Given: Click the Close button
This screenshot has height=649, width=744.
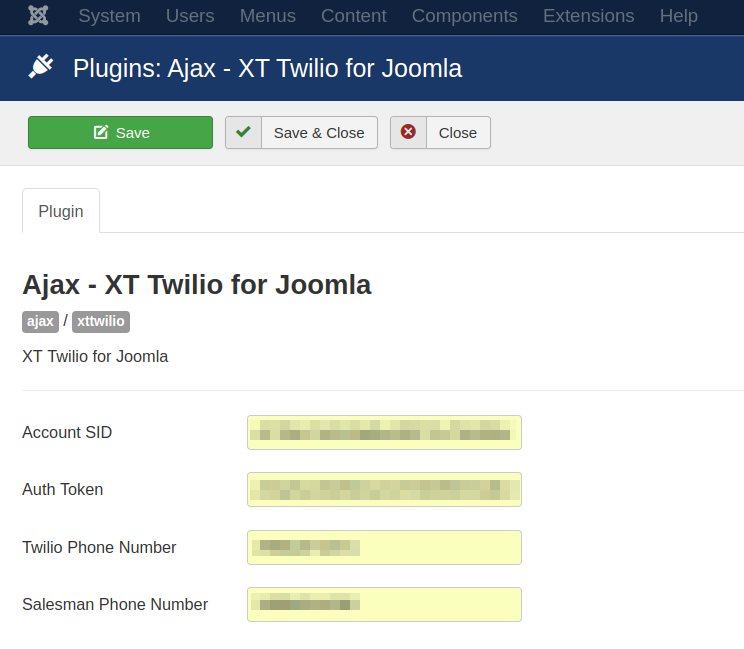Looking at the screenshot, I should coord(440,133).
